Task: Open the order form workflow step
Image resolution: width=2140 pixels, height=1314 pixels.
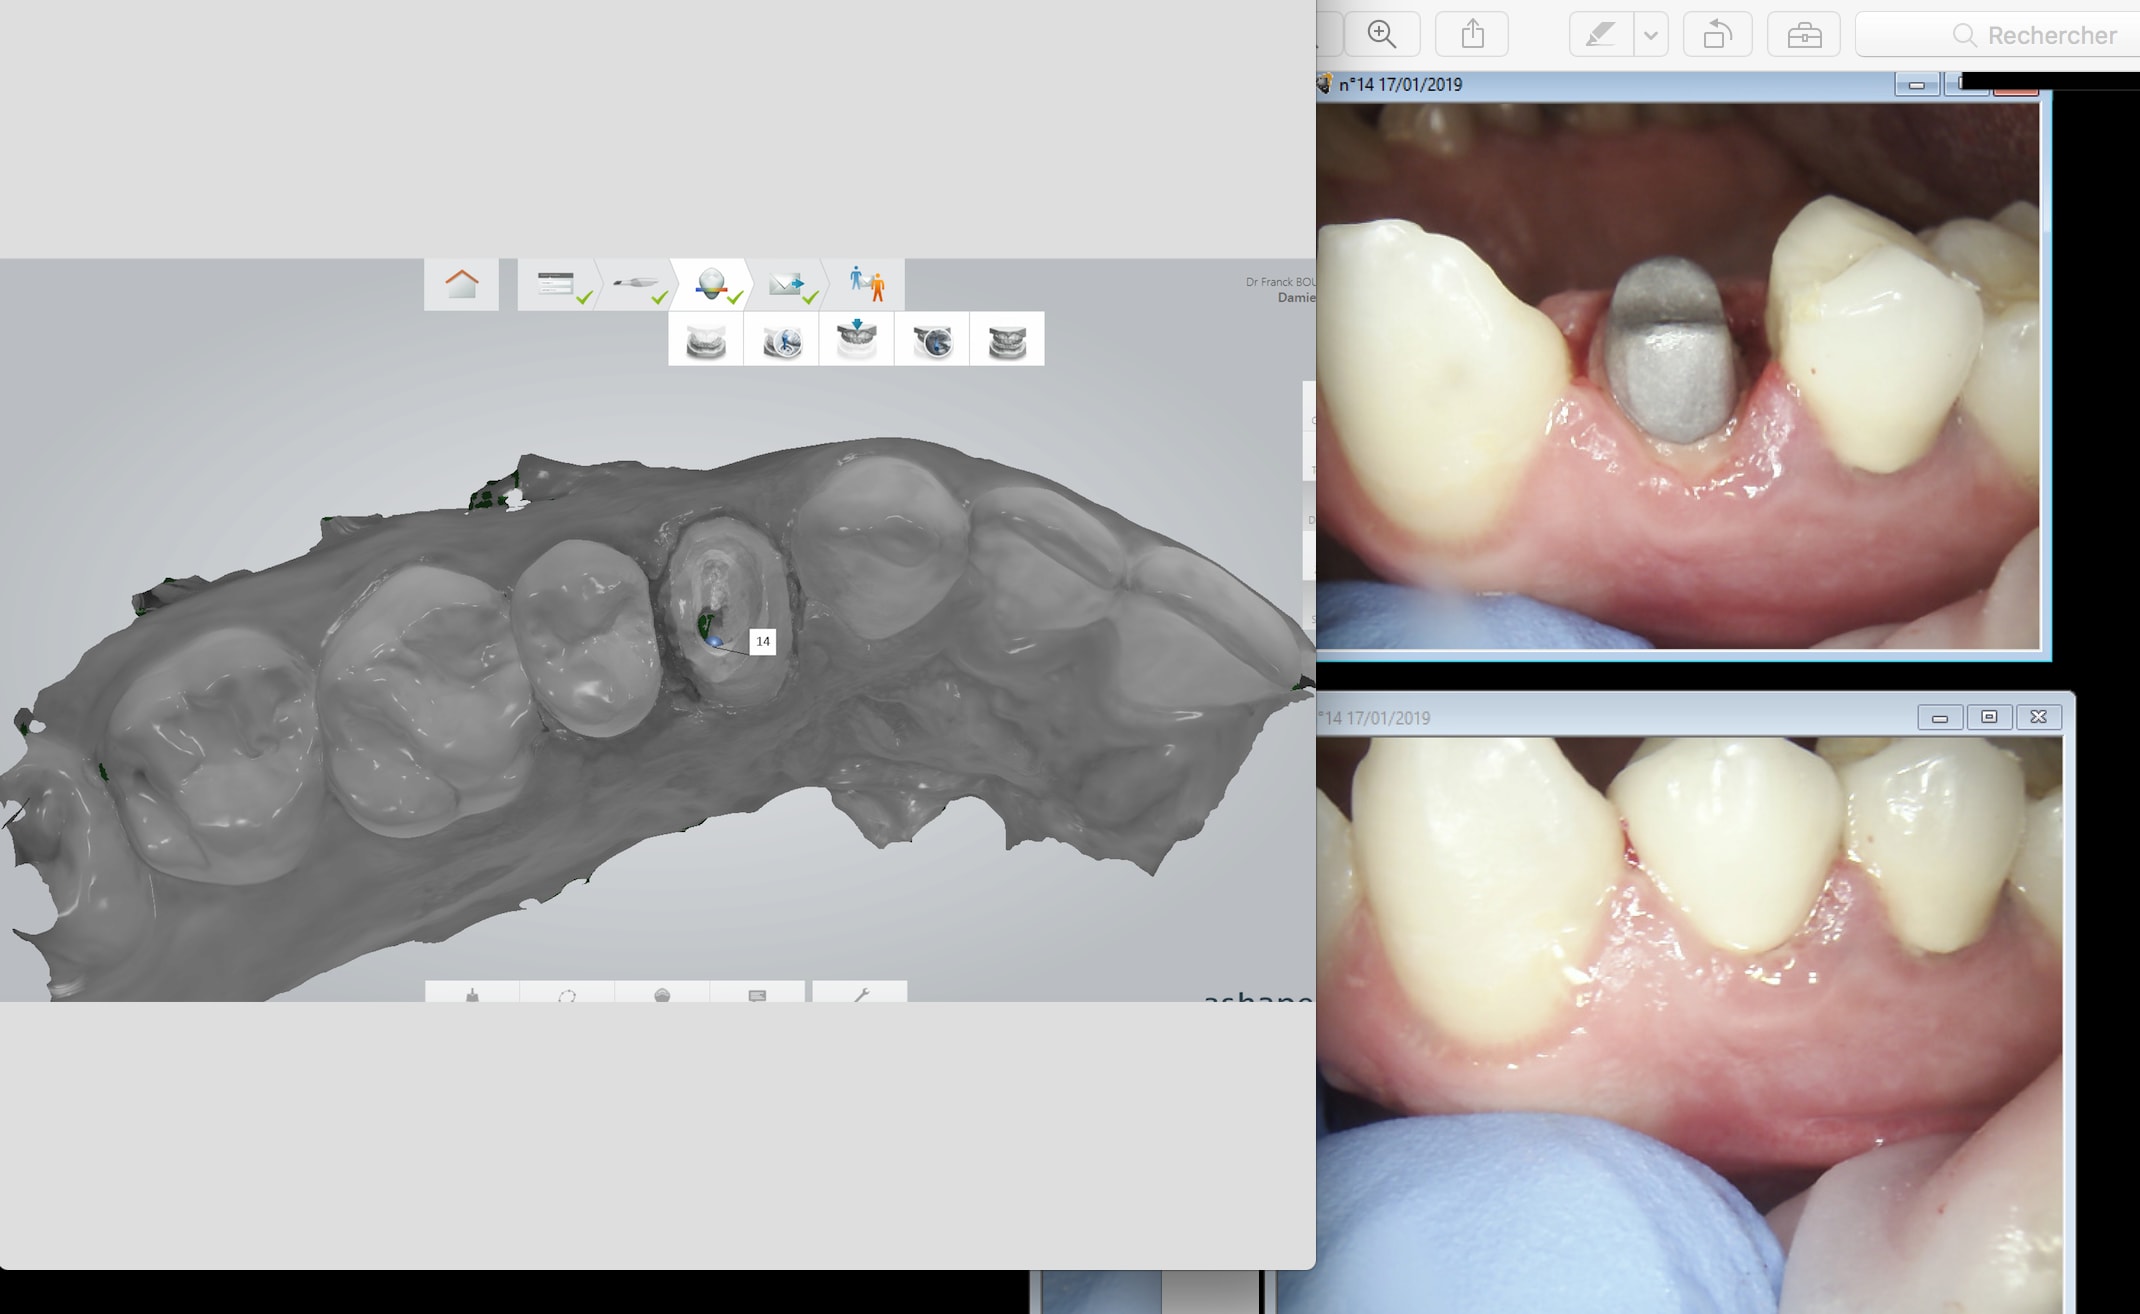Action: (558, 285)
